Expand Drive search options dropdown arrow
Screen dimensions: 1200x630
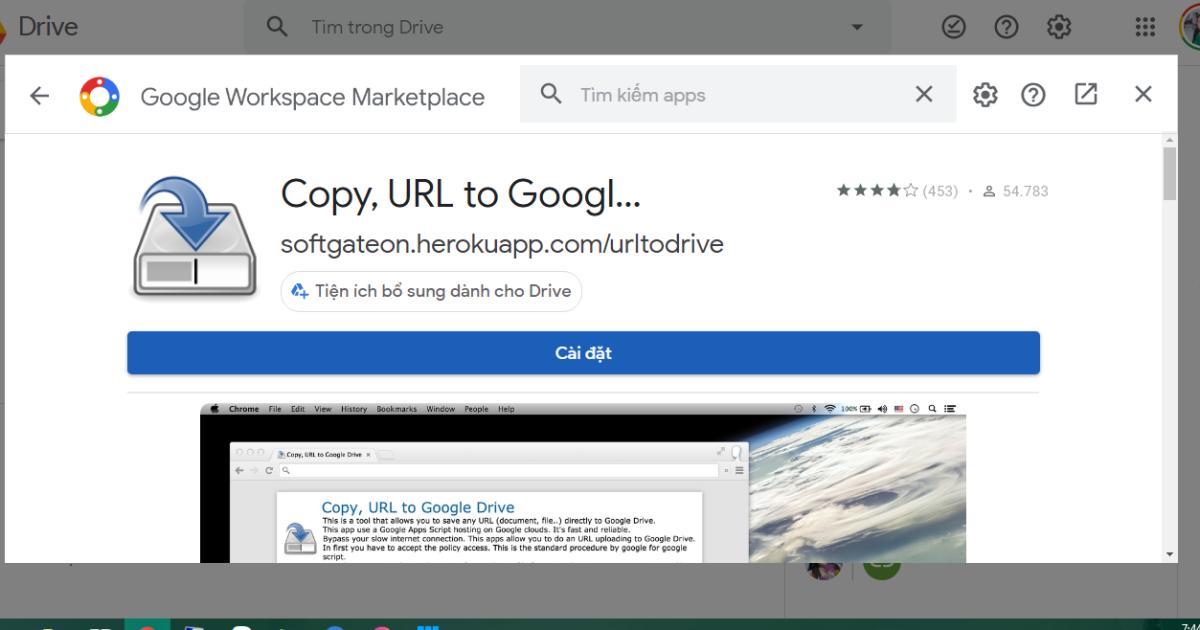coord(857,27)
